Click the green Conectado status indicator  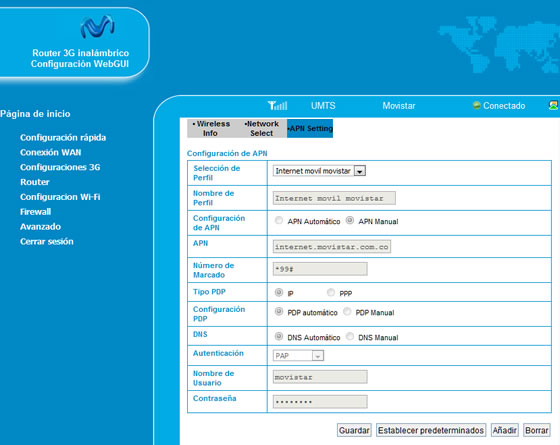pos(476,105)
